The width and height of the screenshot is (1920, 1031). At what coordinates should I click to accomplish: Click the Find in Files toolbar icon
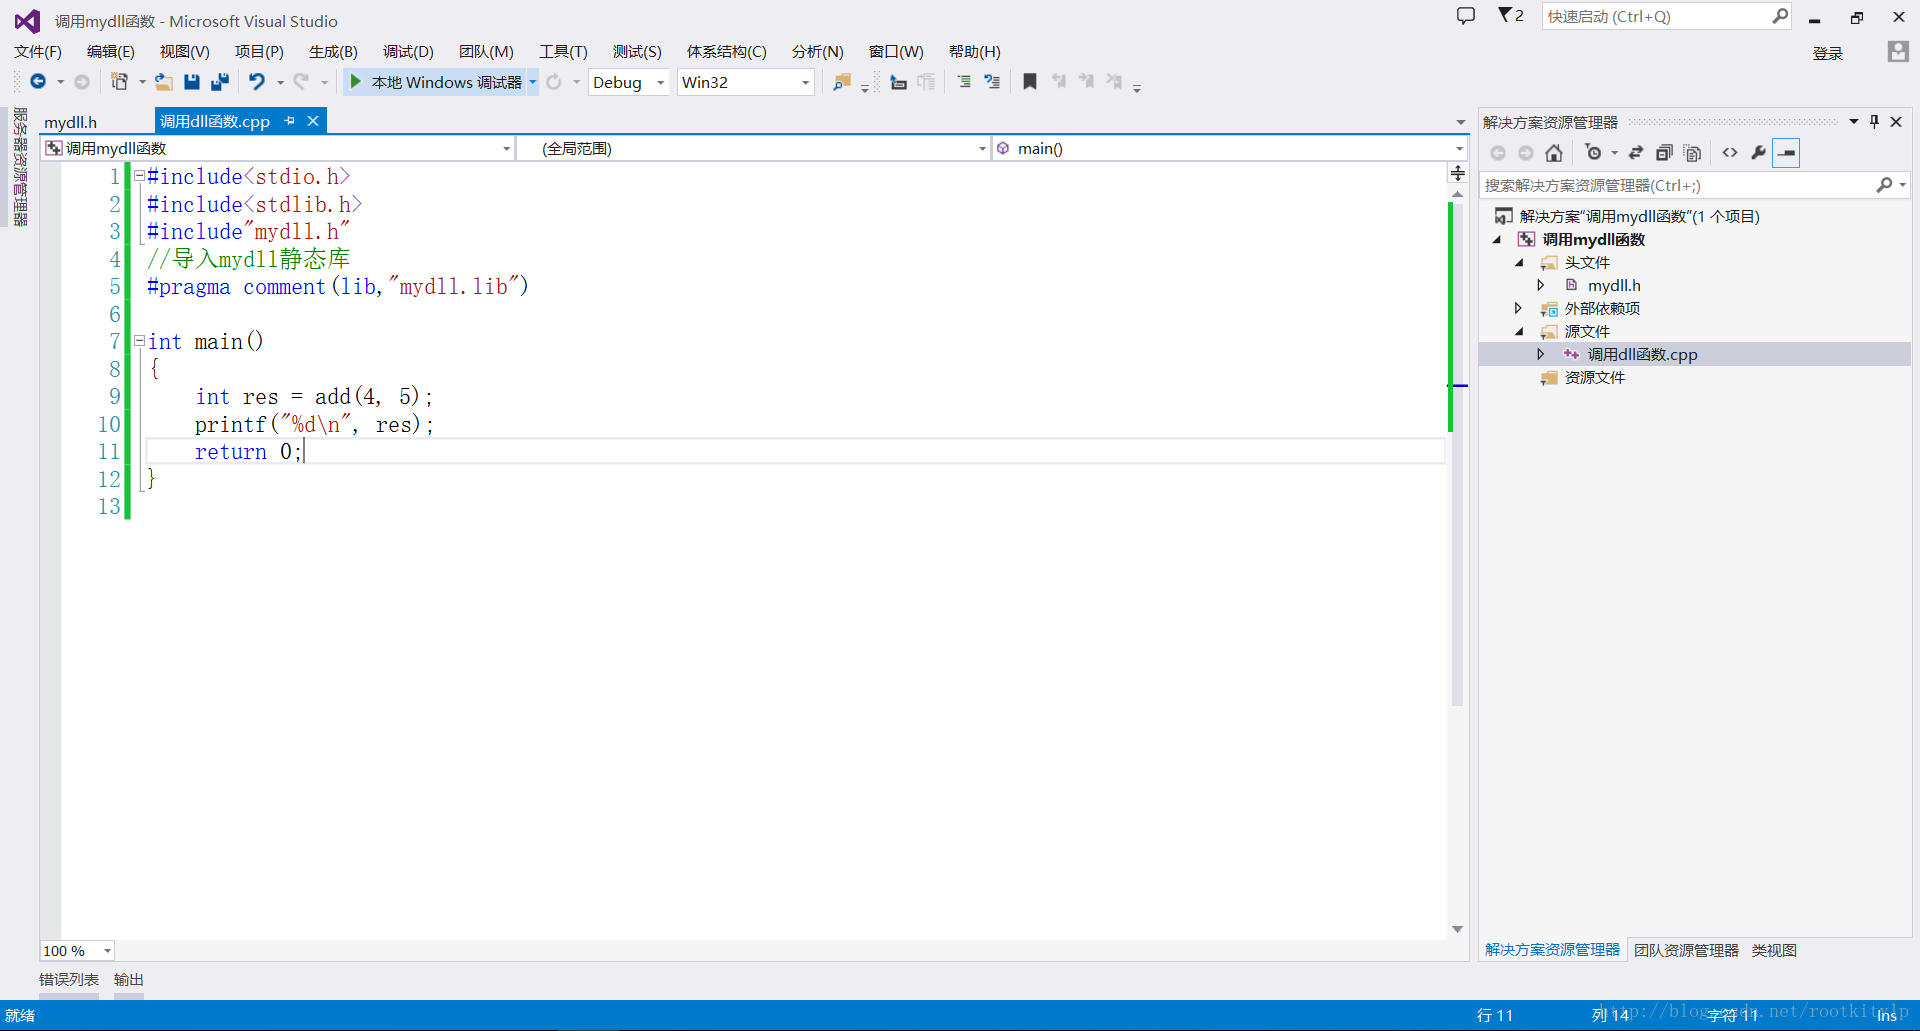click(842, 82)
